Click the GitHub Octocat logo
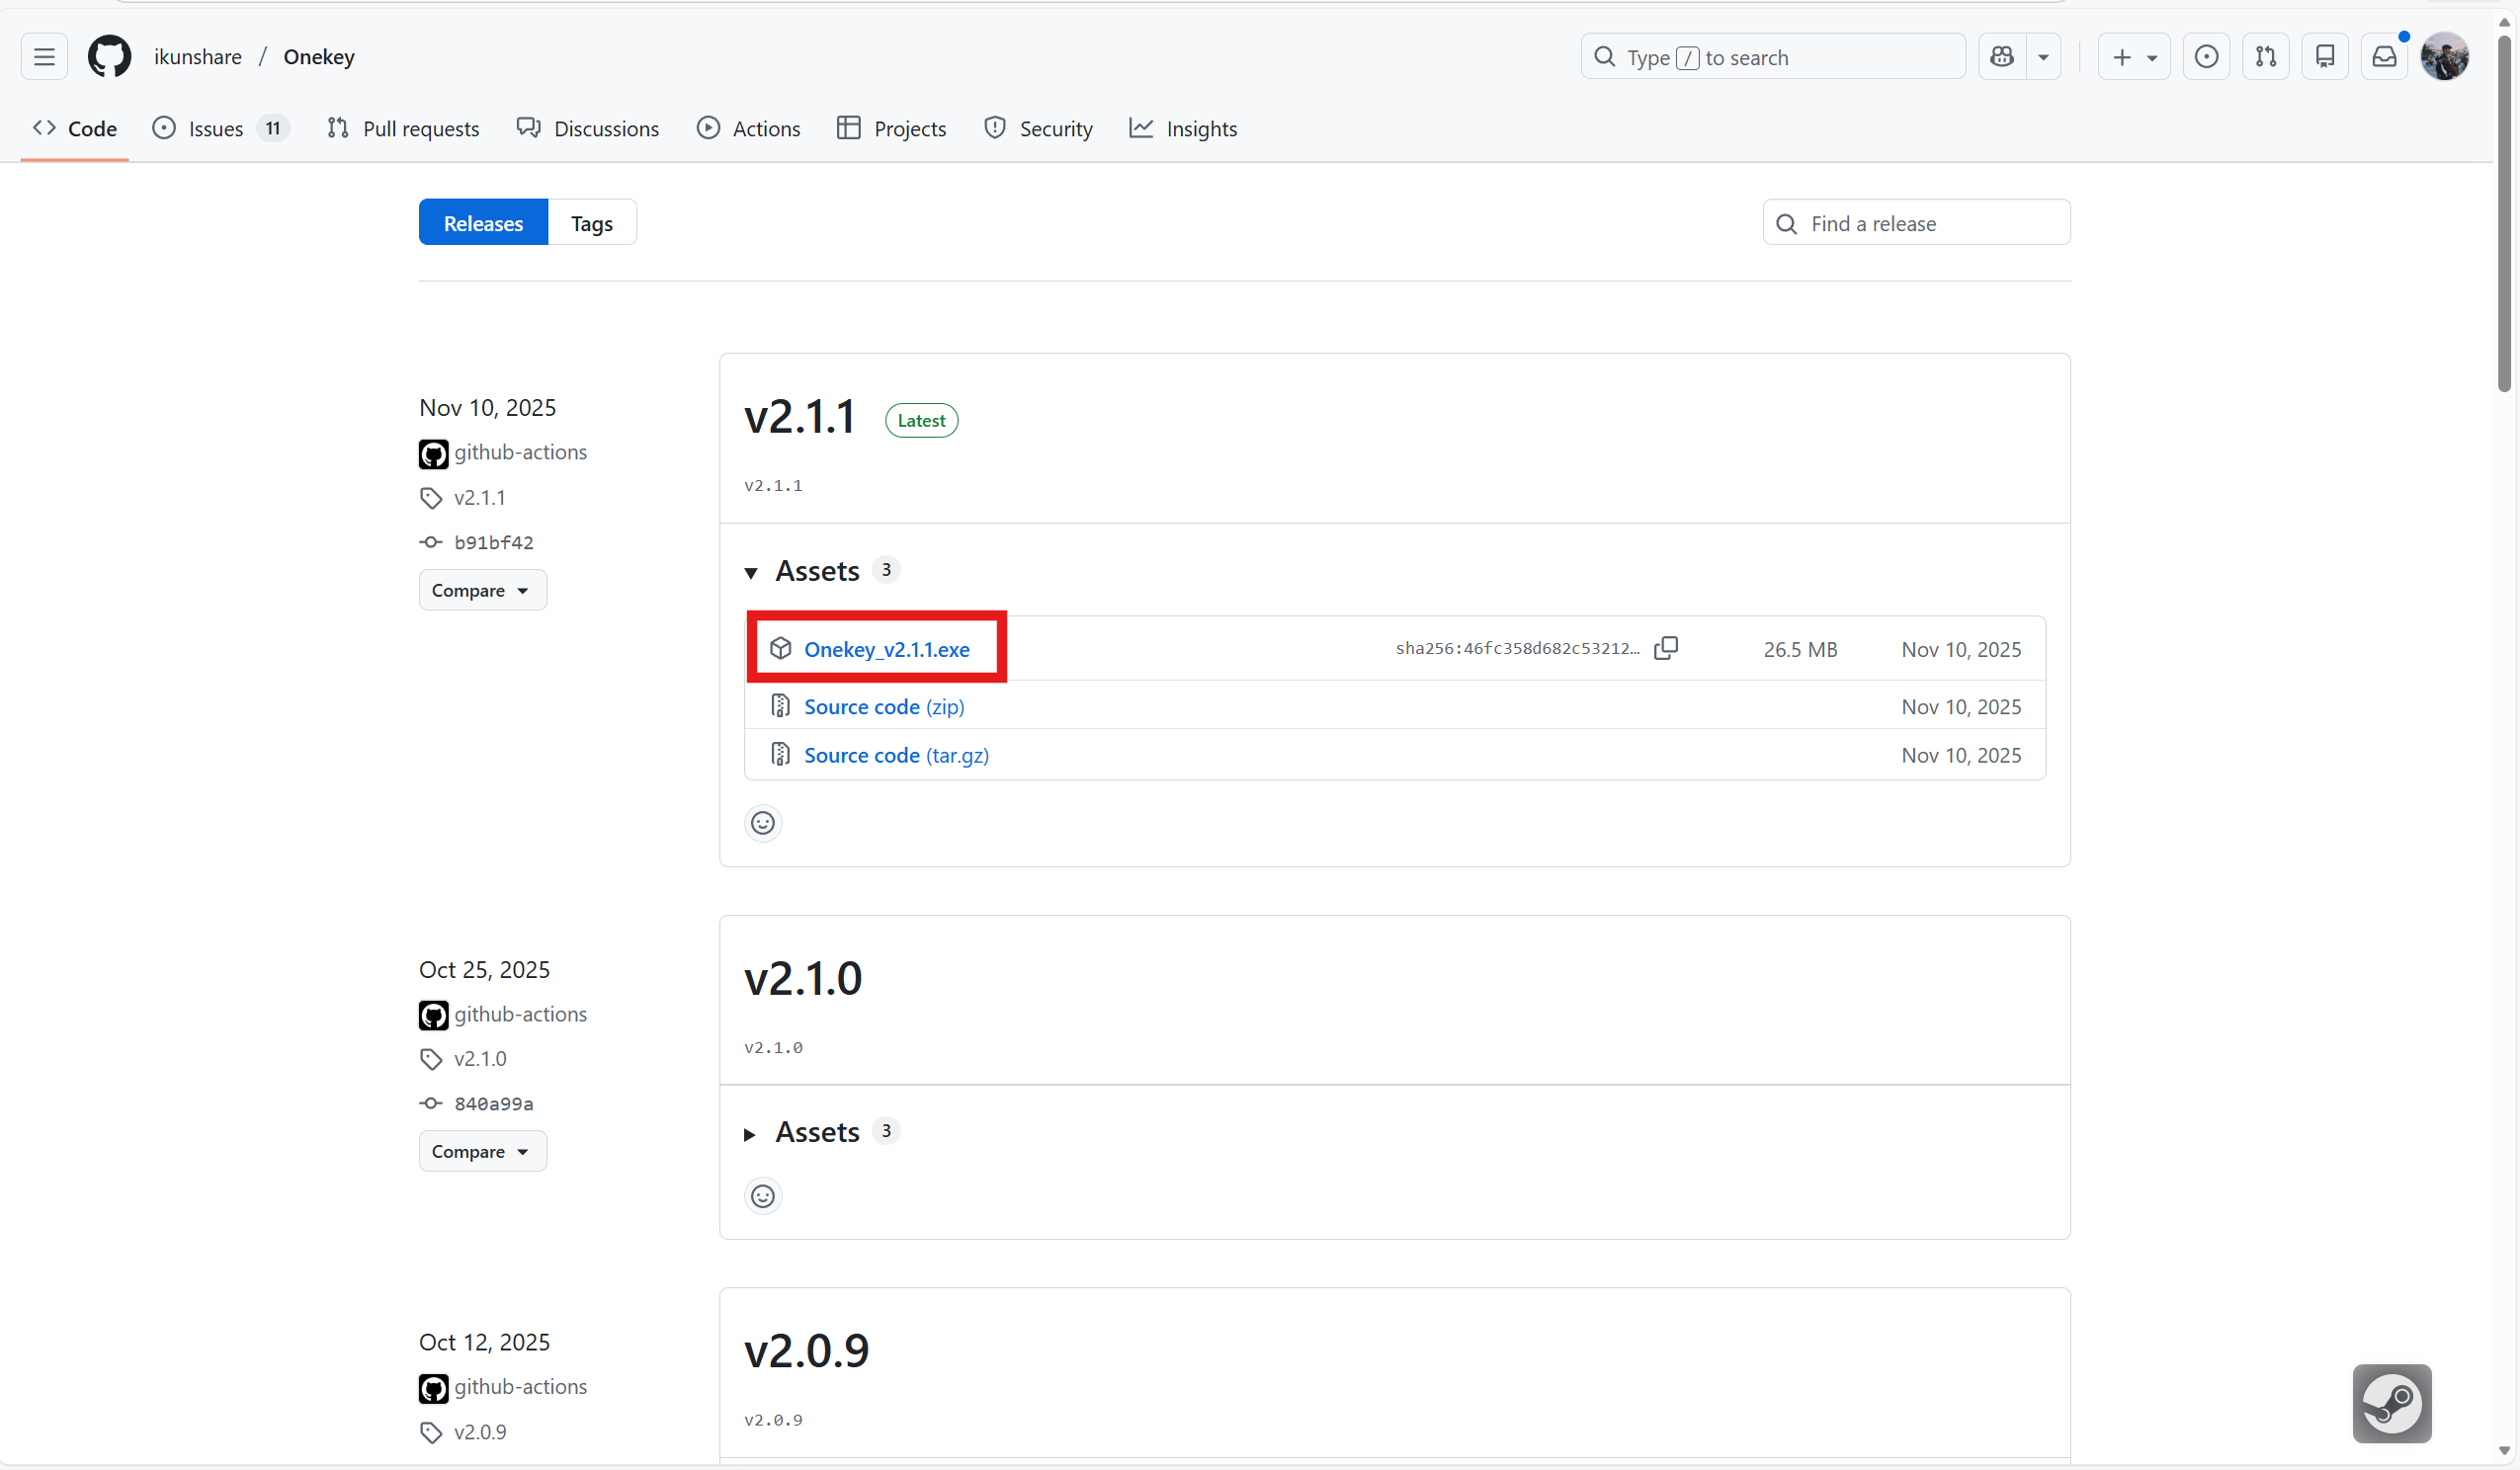Screen dimensions: 2520x1470 coord(109,57)
